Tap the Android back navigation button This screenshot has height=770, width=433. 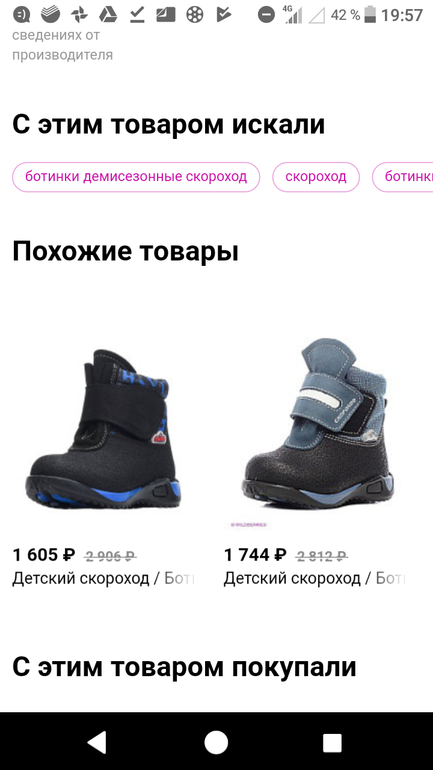(97, 742)
